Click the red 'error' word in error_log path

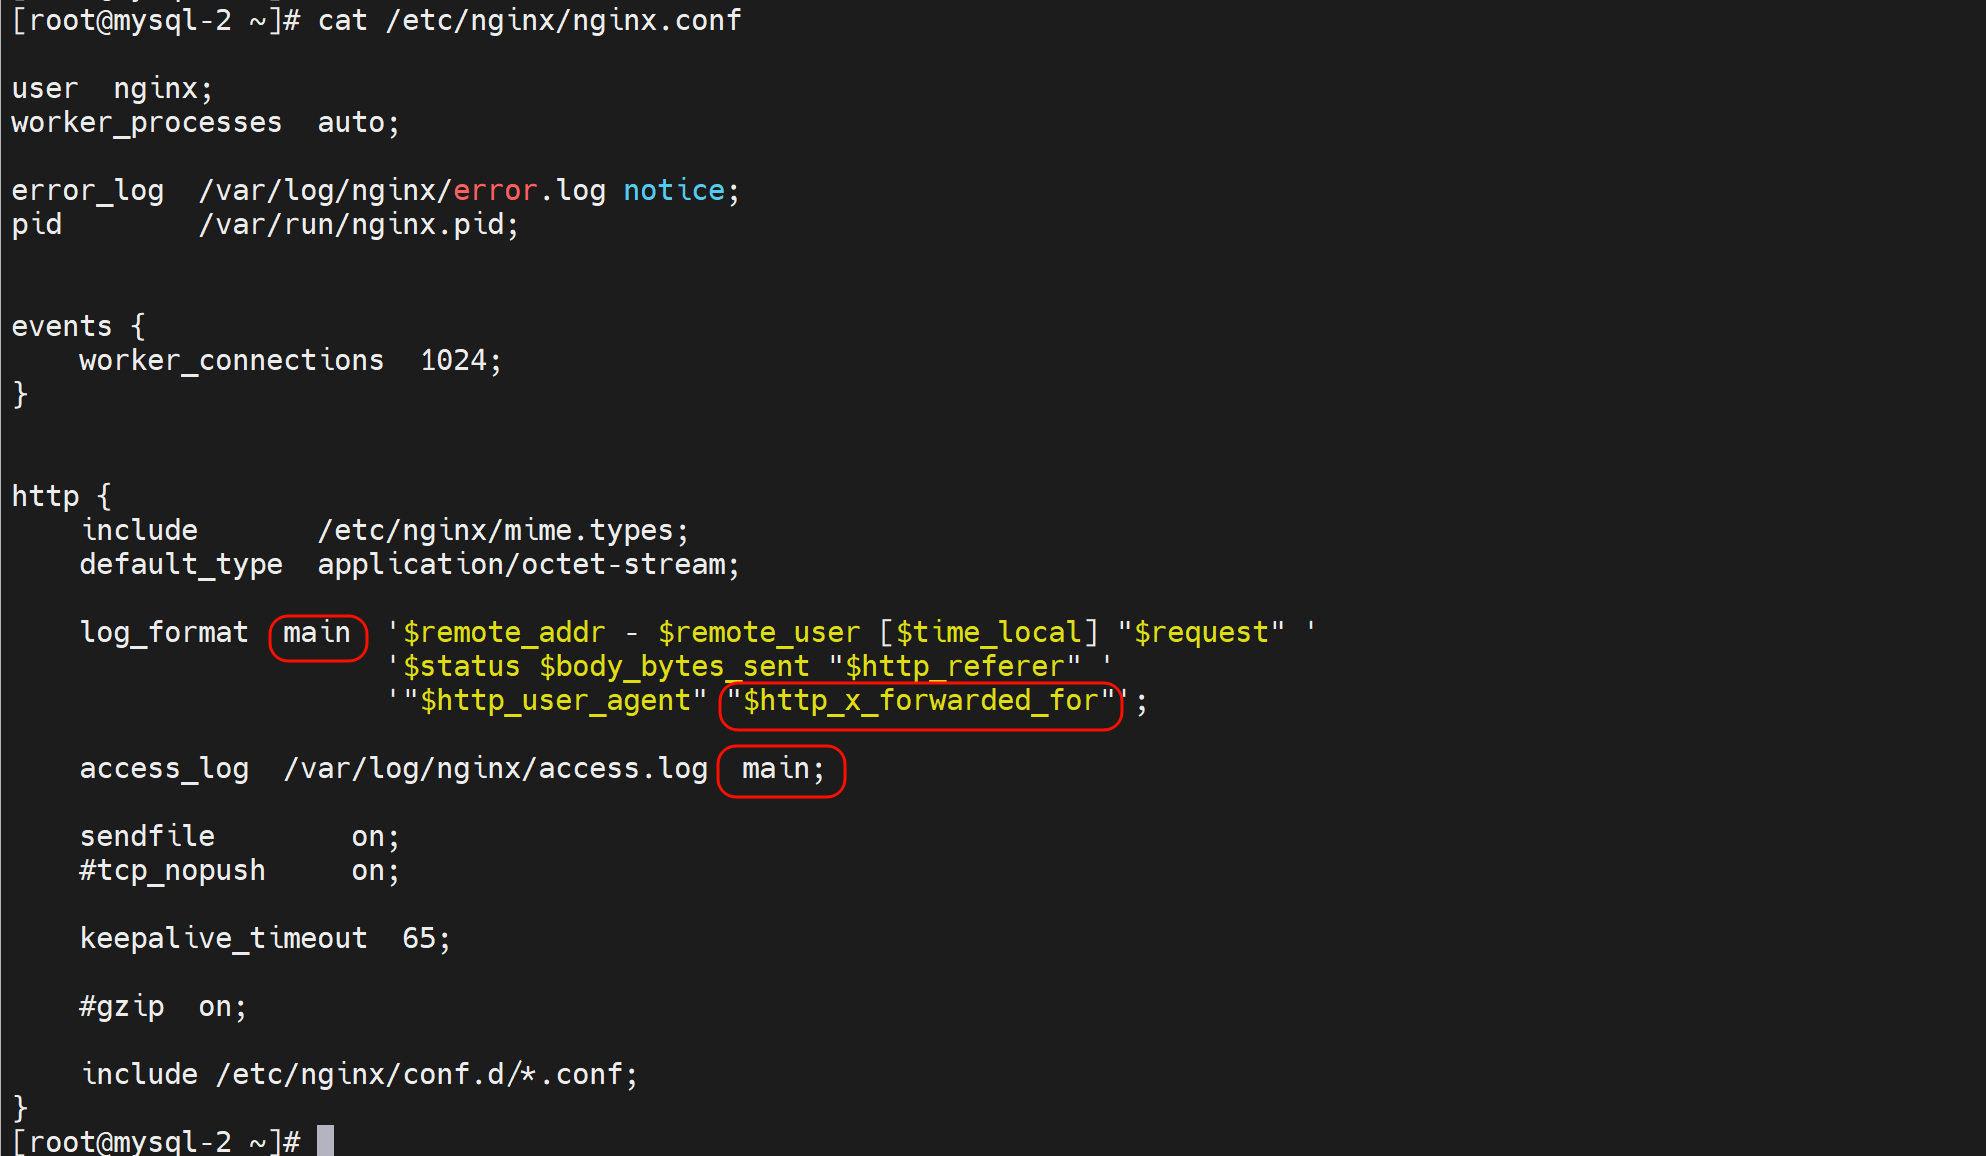click(x=496, y=190)
